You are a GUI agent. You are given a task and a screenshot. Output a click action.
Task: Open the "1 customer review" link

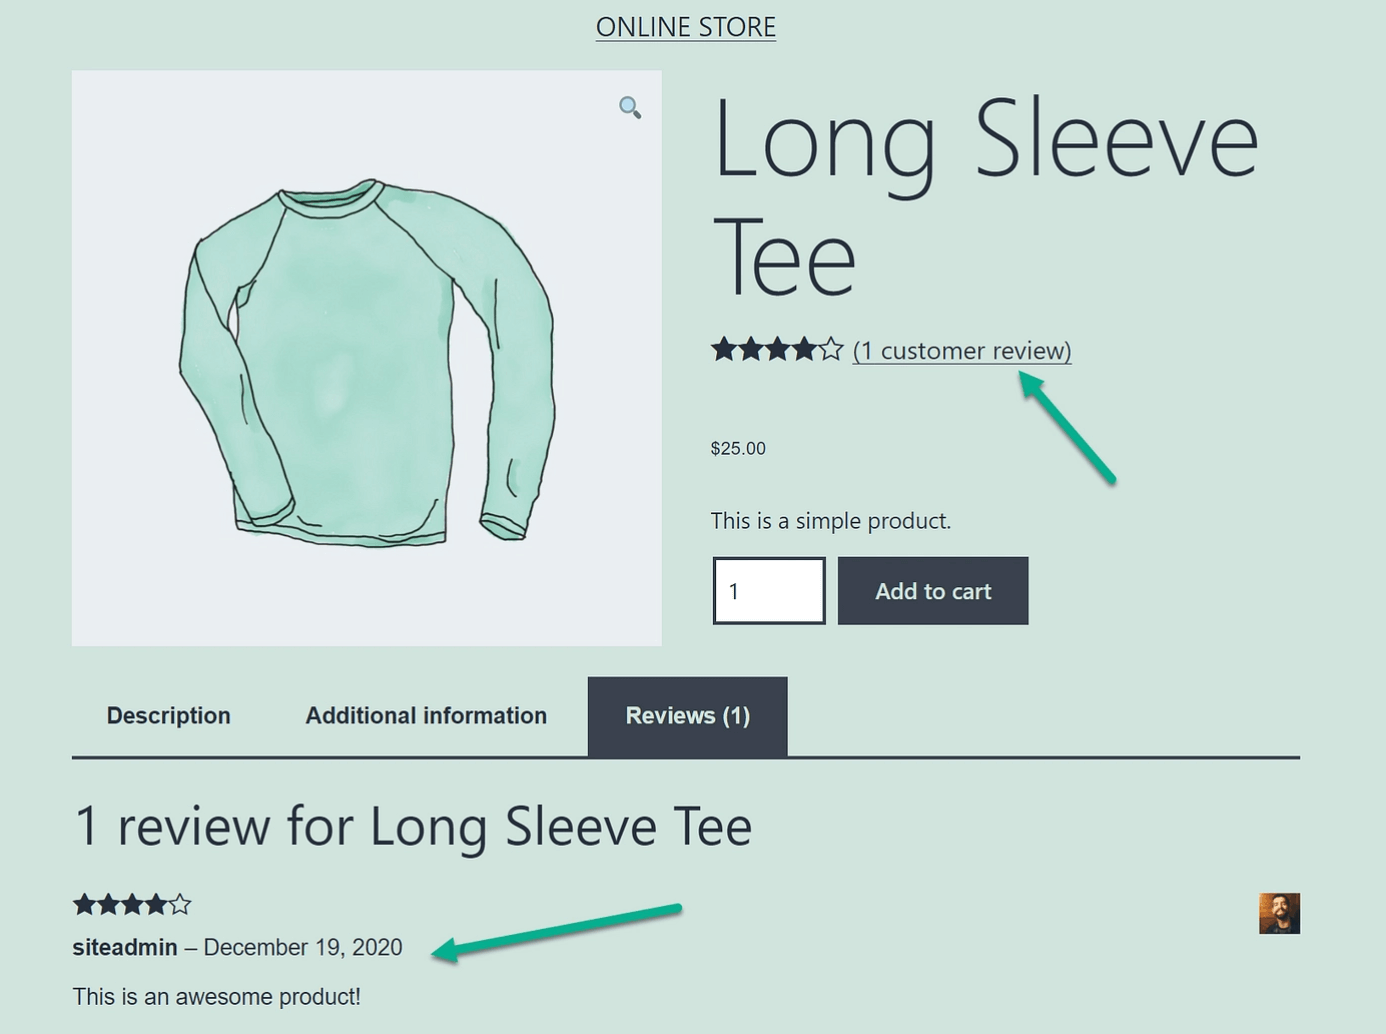(962, 351)
